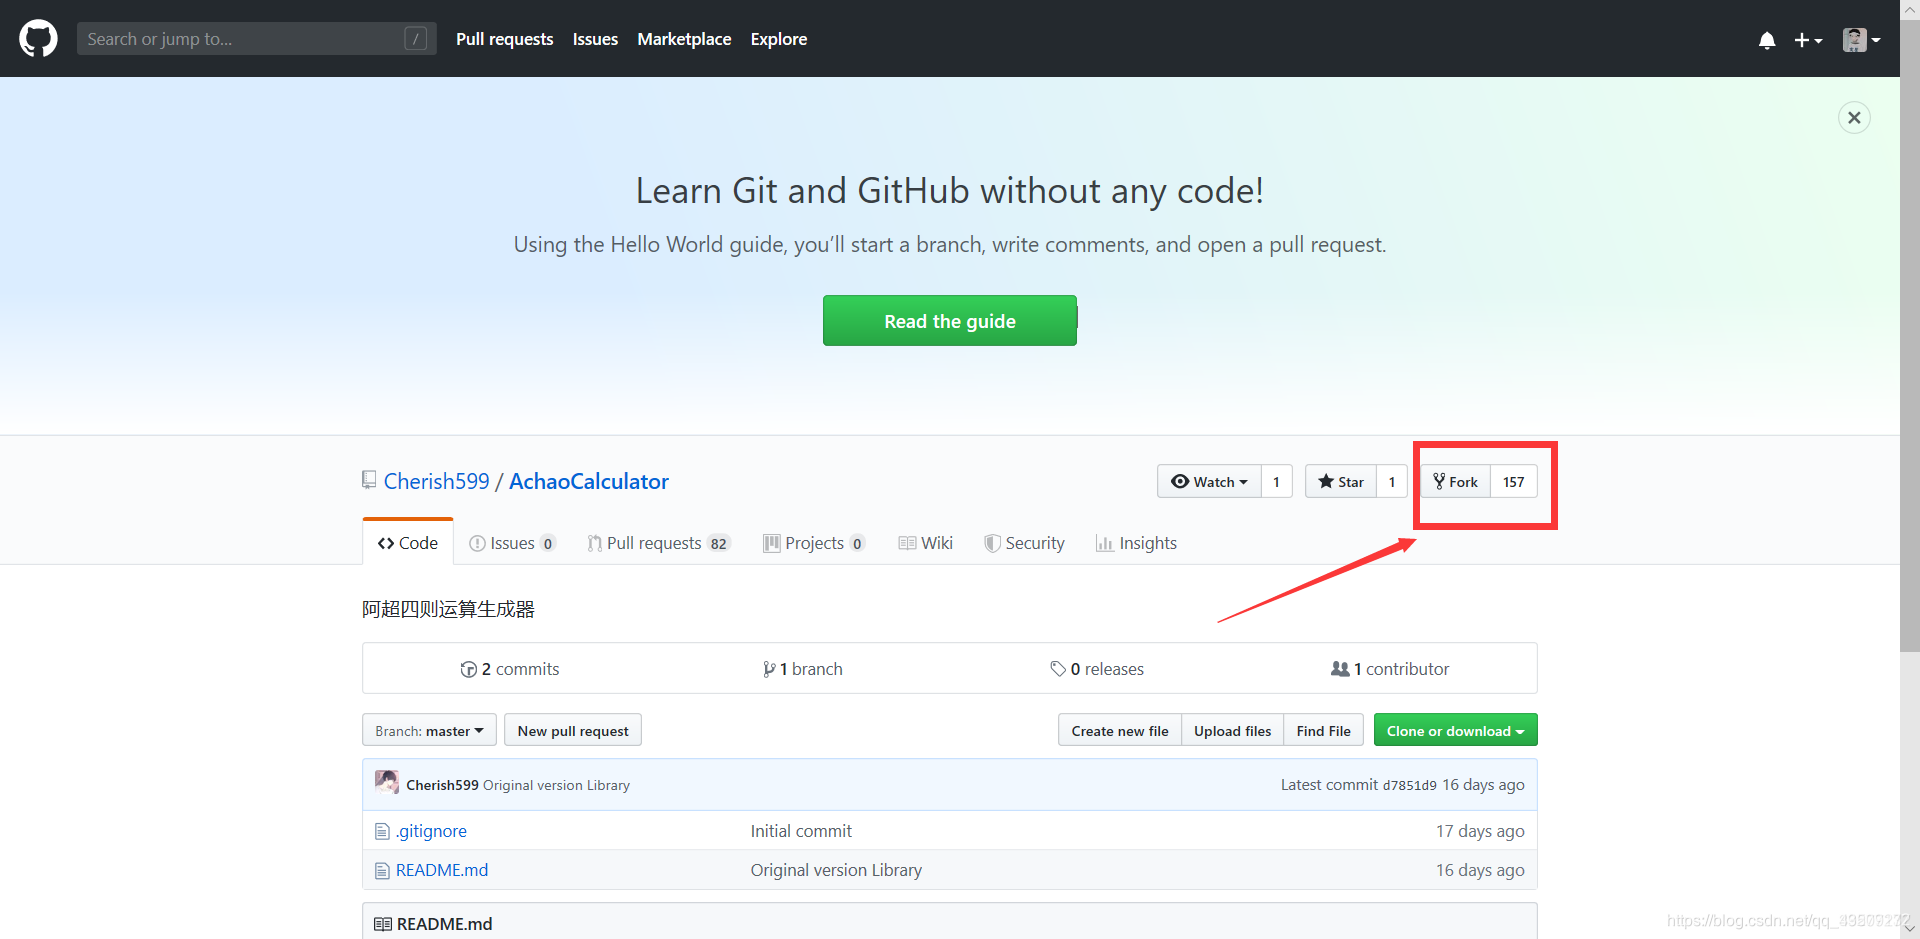Click the scrollbar down arrow
Screen dimensions: 1920x939
pyautogui.click(x=1909, y=929)
